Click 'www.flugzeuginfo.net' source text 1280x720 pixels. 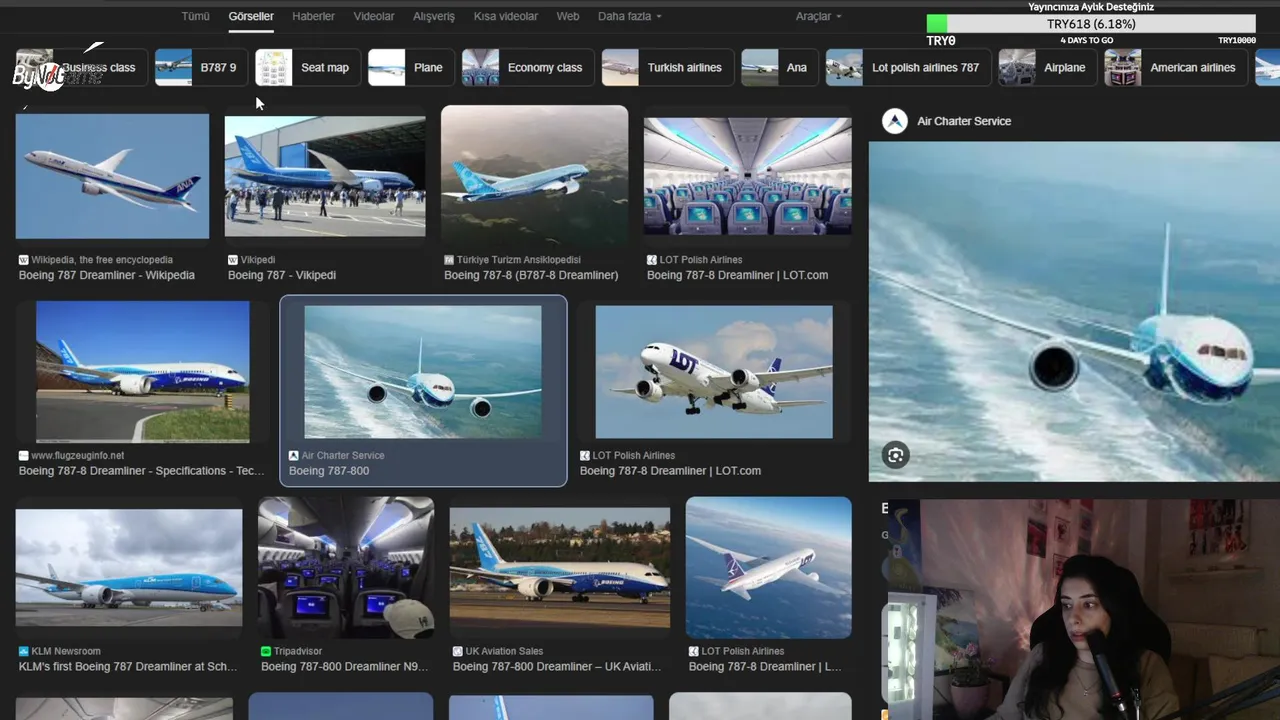point(78,456)
